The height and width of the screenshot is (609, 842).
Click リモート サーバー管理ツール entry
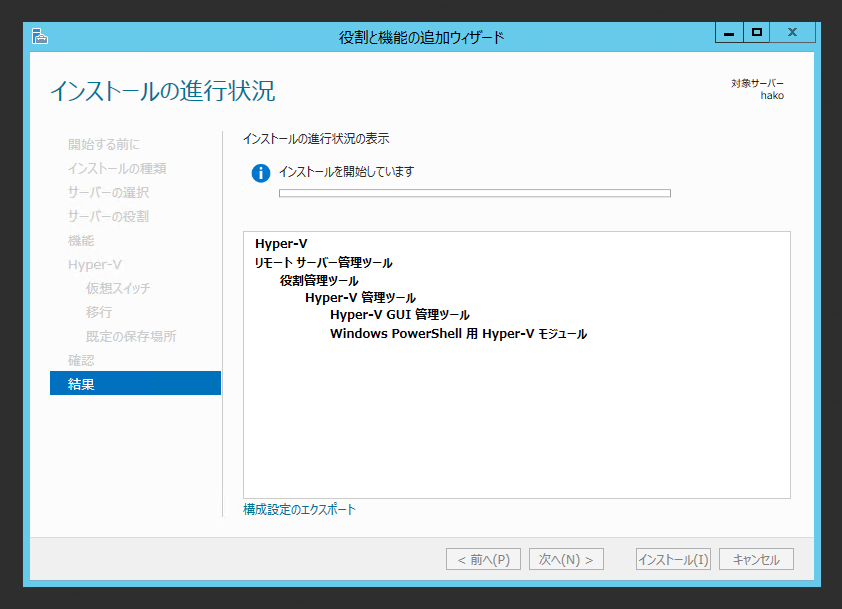[323, 262]
